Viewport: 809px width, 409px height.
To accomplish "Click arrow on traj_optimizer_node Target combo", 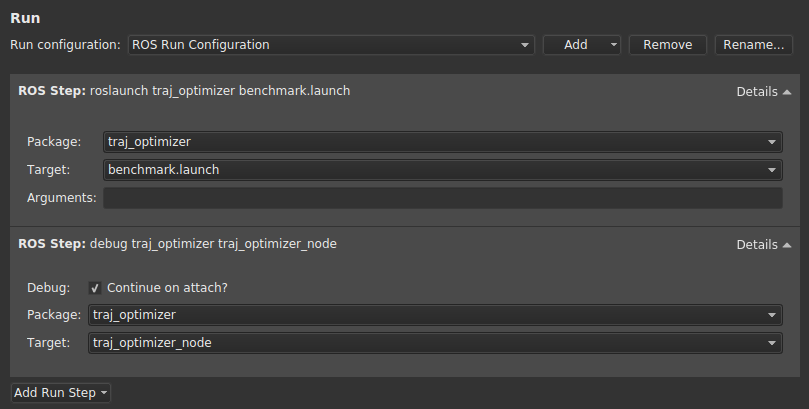I will click(x=772, y=343).
